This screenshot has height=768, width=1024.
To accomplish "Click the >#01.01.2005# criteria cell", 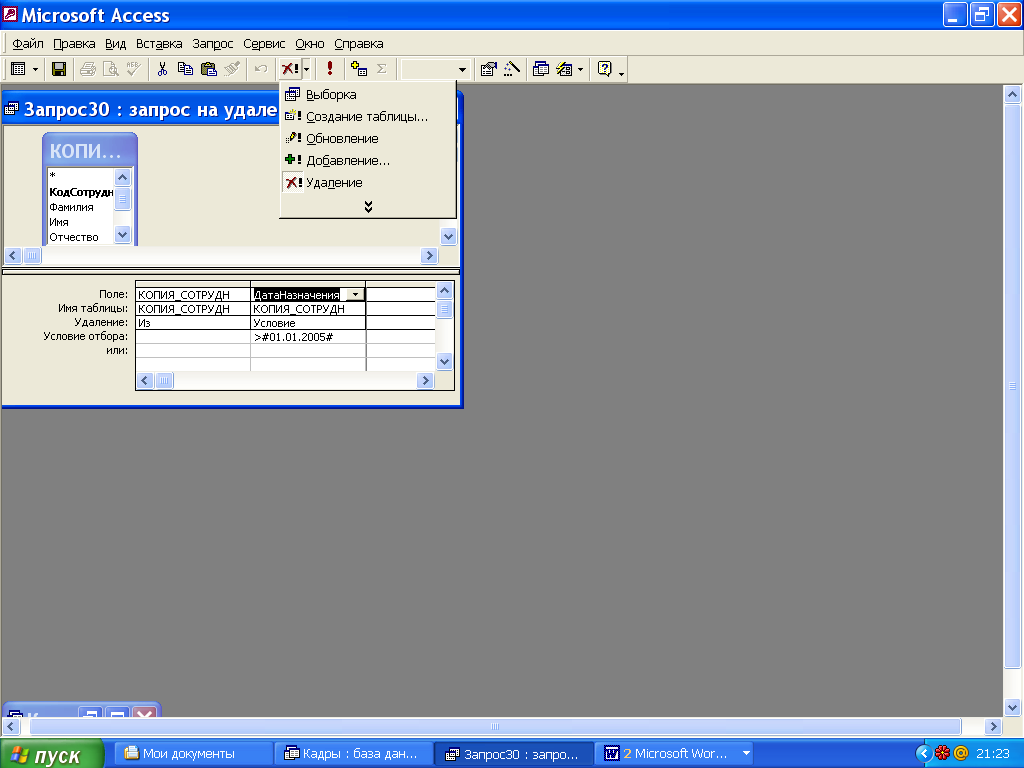I will click(x=308, y=337).
